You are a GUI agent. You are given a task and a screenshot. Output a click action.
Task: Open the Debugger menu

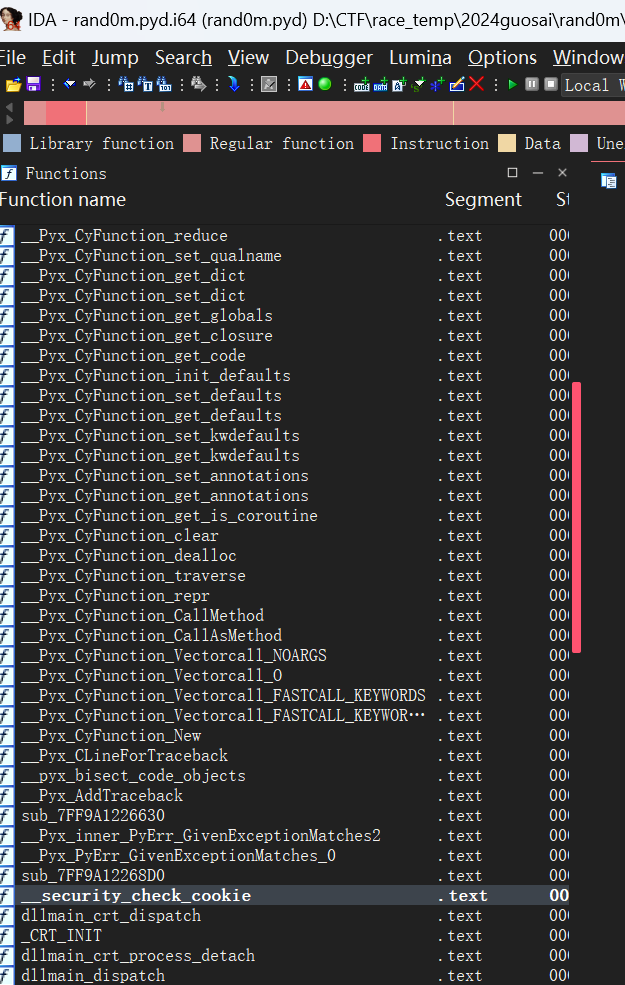pyautogui.click(x=329, y=58)
